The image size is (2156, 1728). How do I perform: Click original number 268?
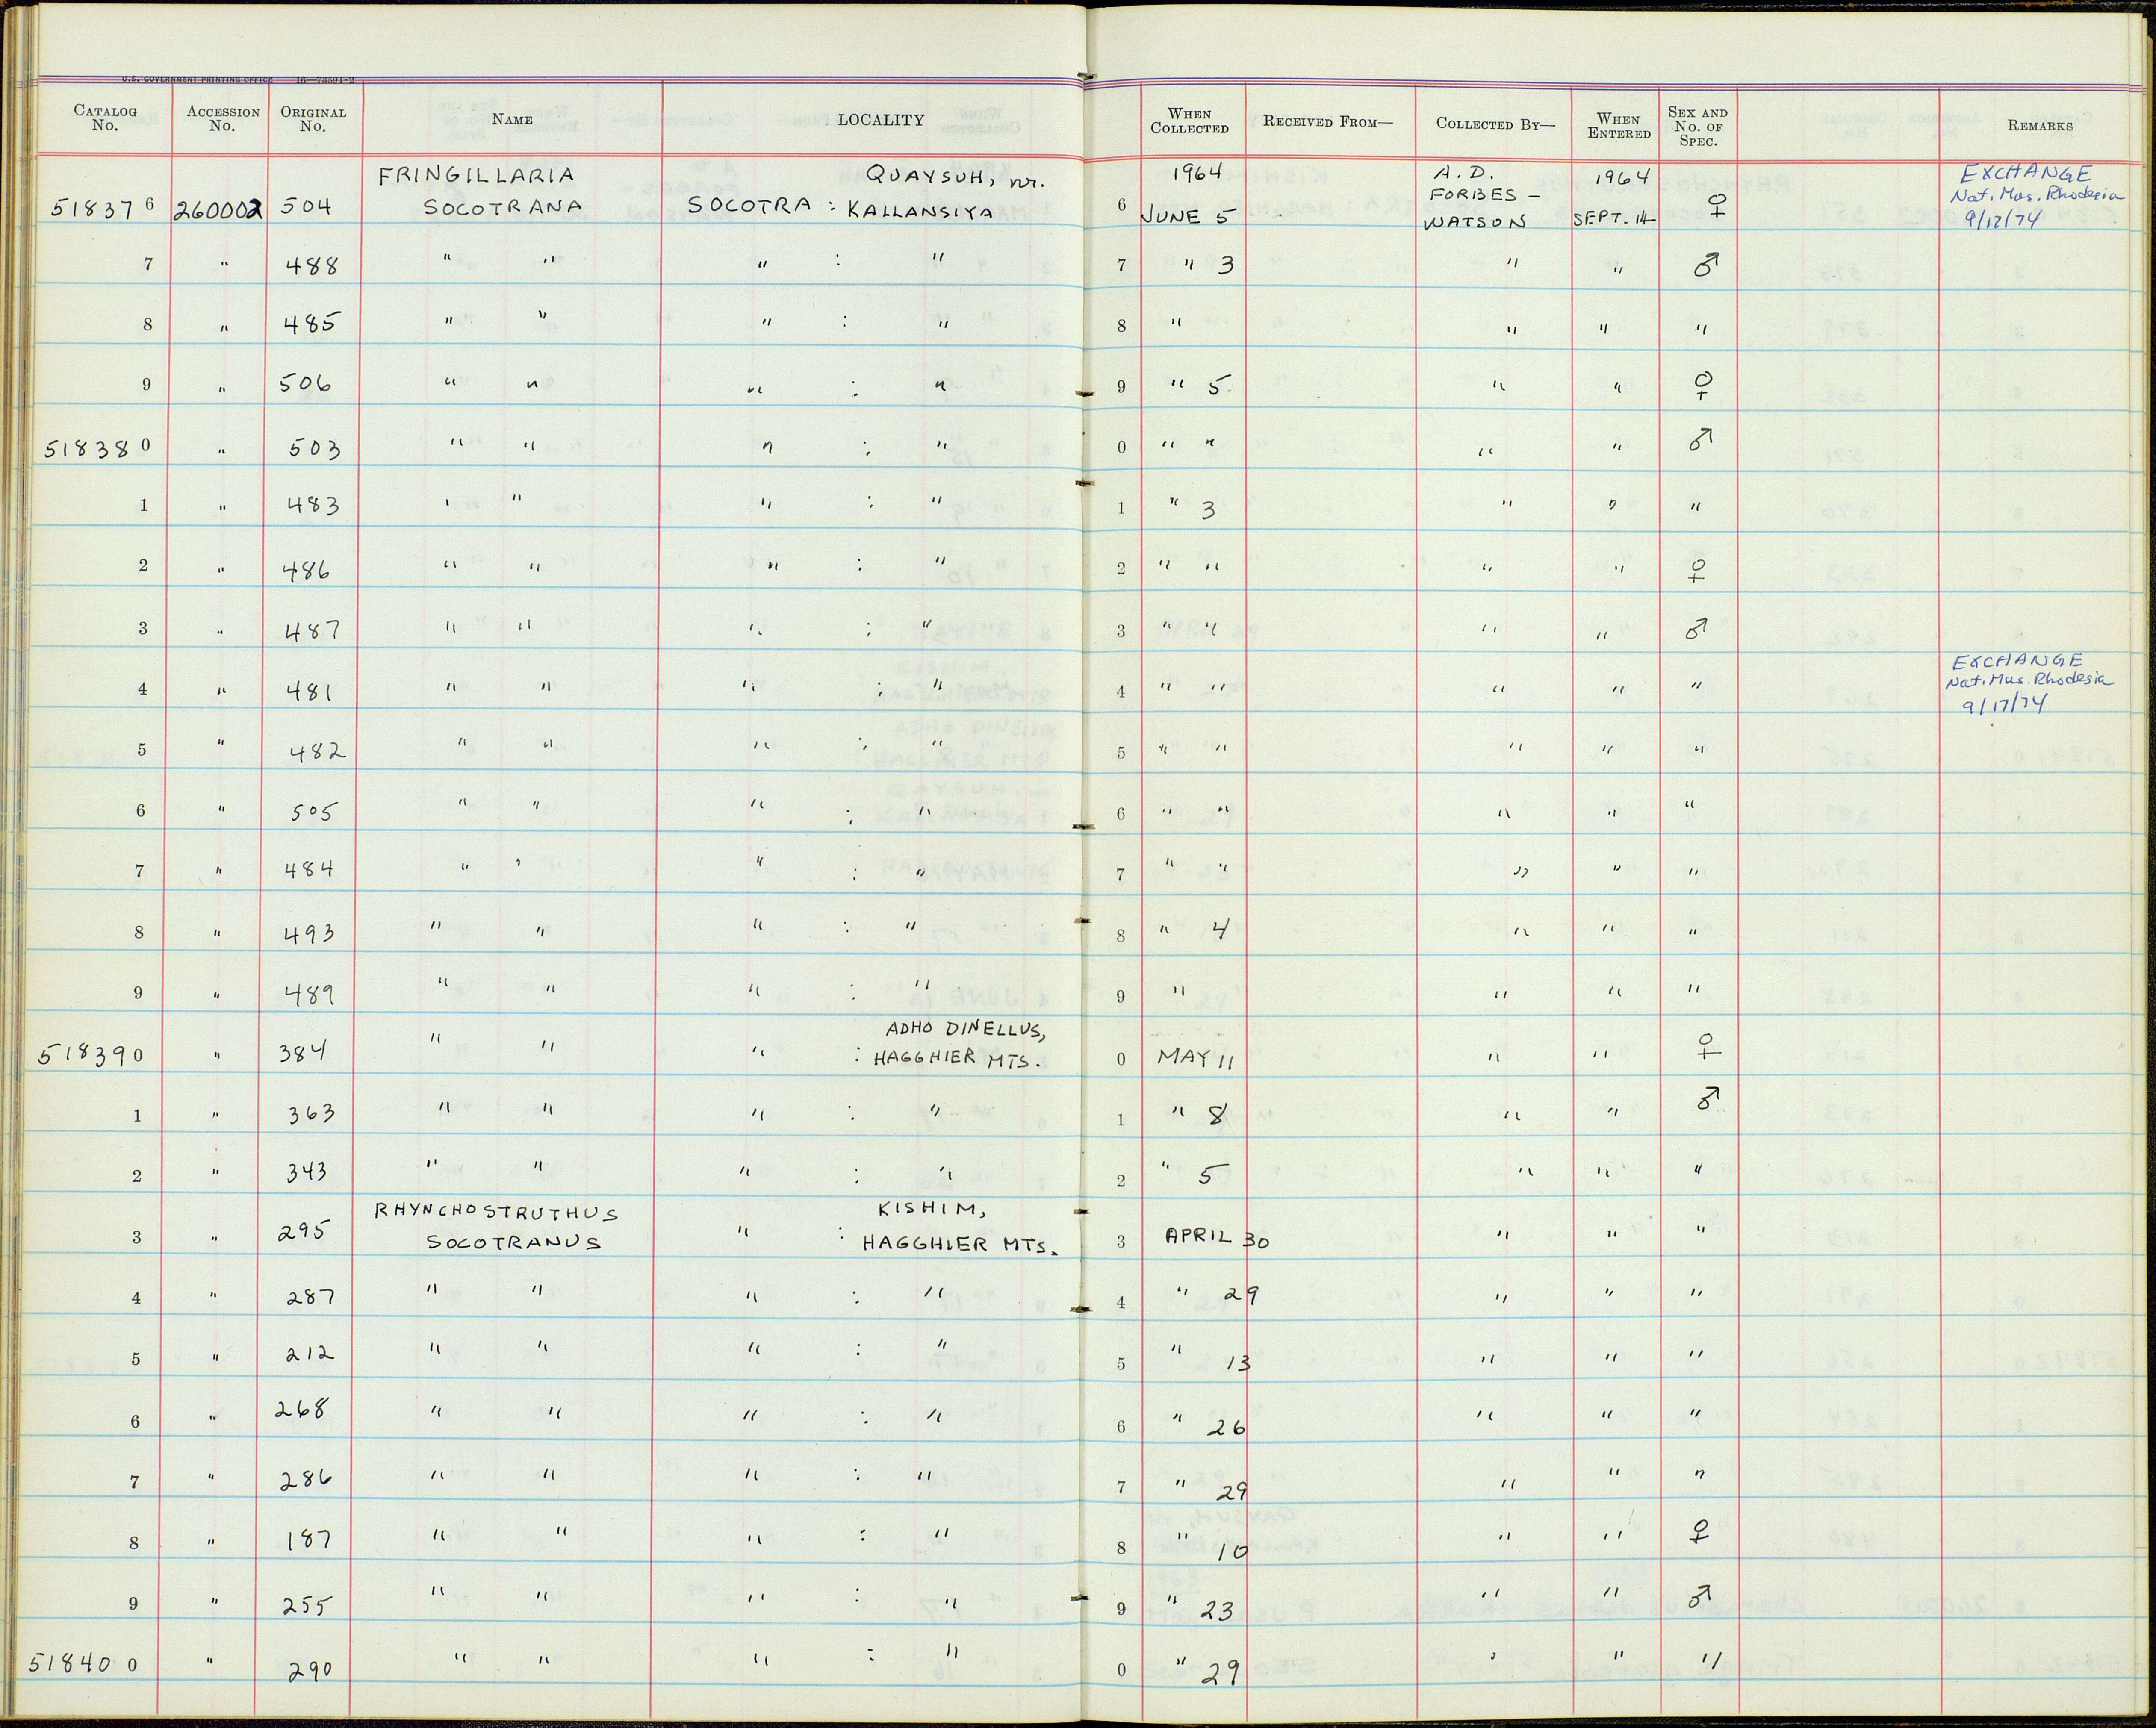[302, 1409]
